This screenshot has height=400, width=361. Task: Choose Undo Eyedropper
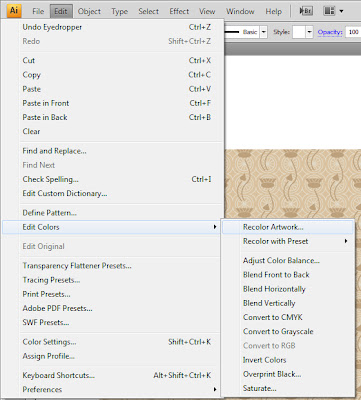tap(113, 27)
